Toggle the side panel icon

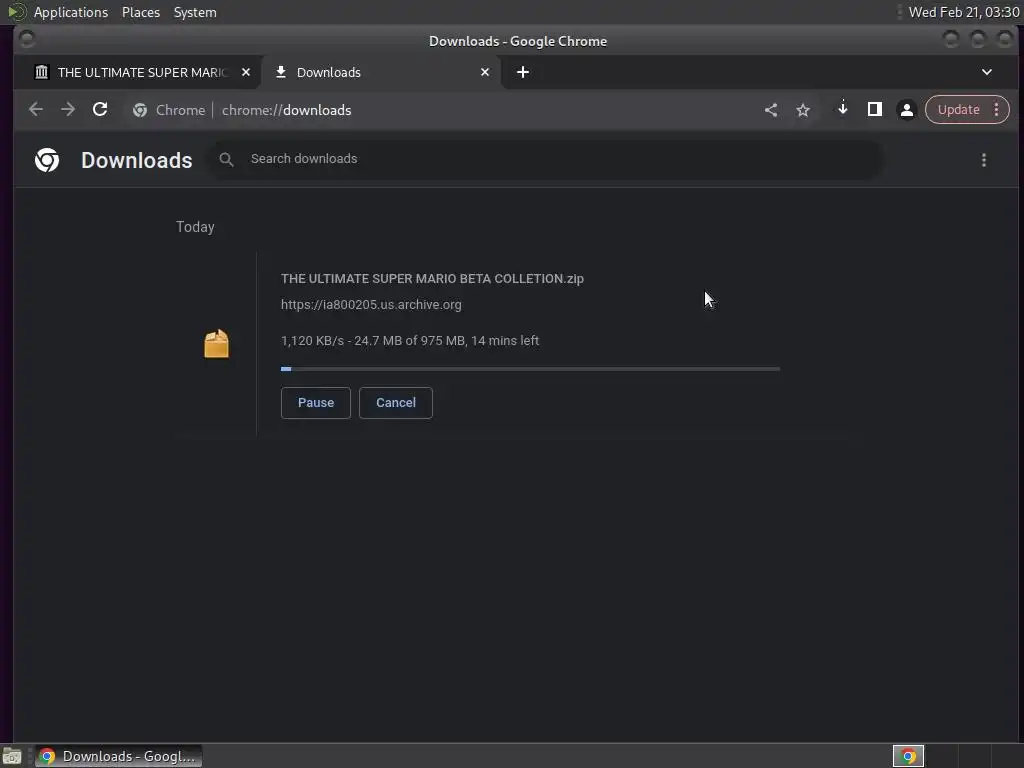874,109
